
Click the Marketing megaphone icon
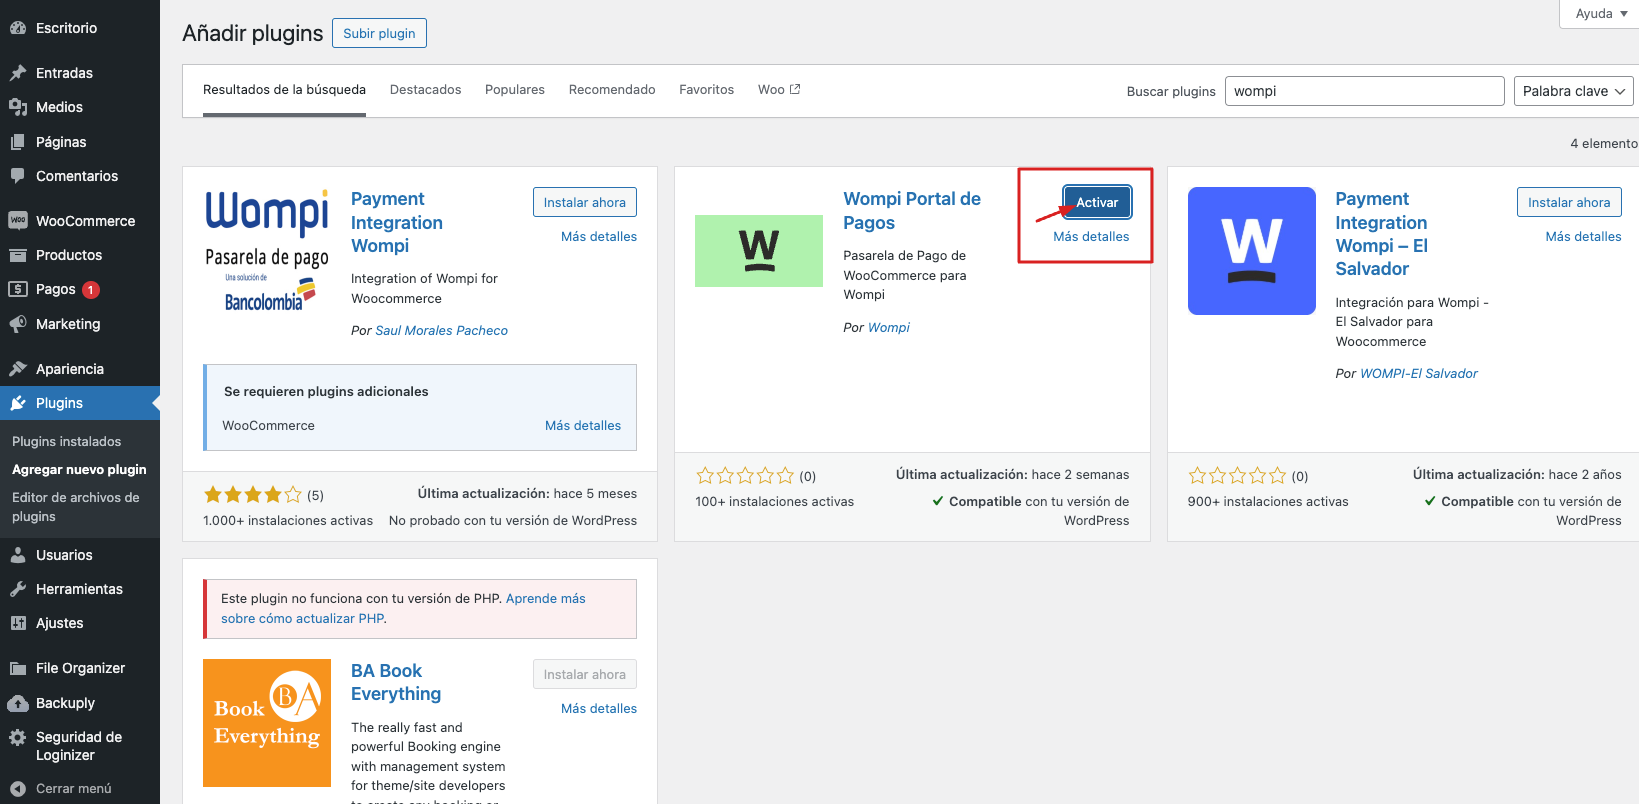point(17,324)
